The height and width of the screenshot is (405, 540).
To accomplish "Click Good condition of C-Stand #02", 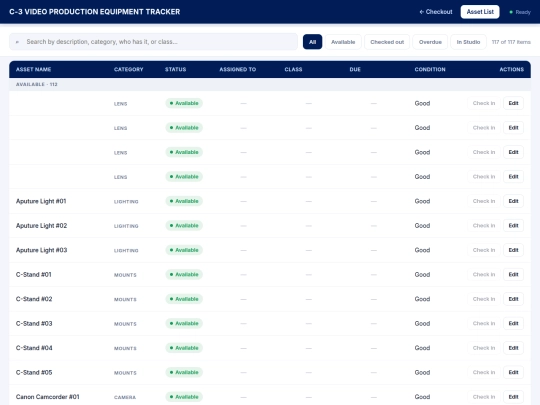I will click(422, 299).
